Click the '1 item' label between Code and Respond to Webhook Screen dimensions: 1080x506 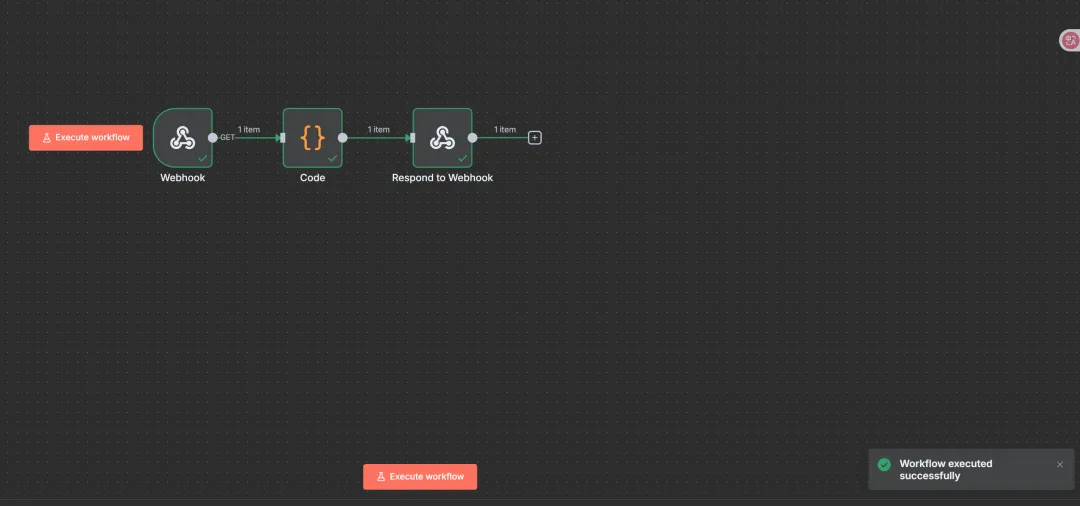tap(378, 129)
